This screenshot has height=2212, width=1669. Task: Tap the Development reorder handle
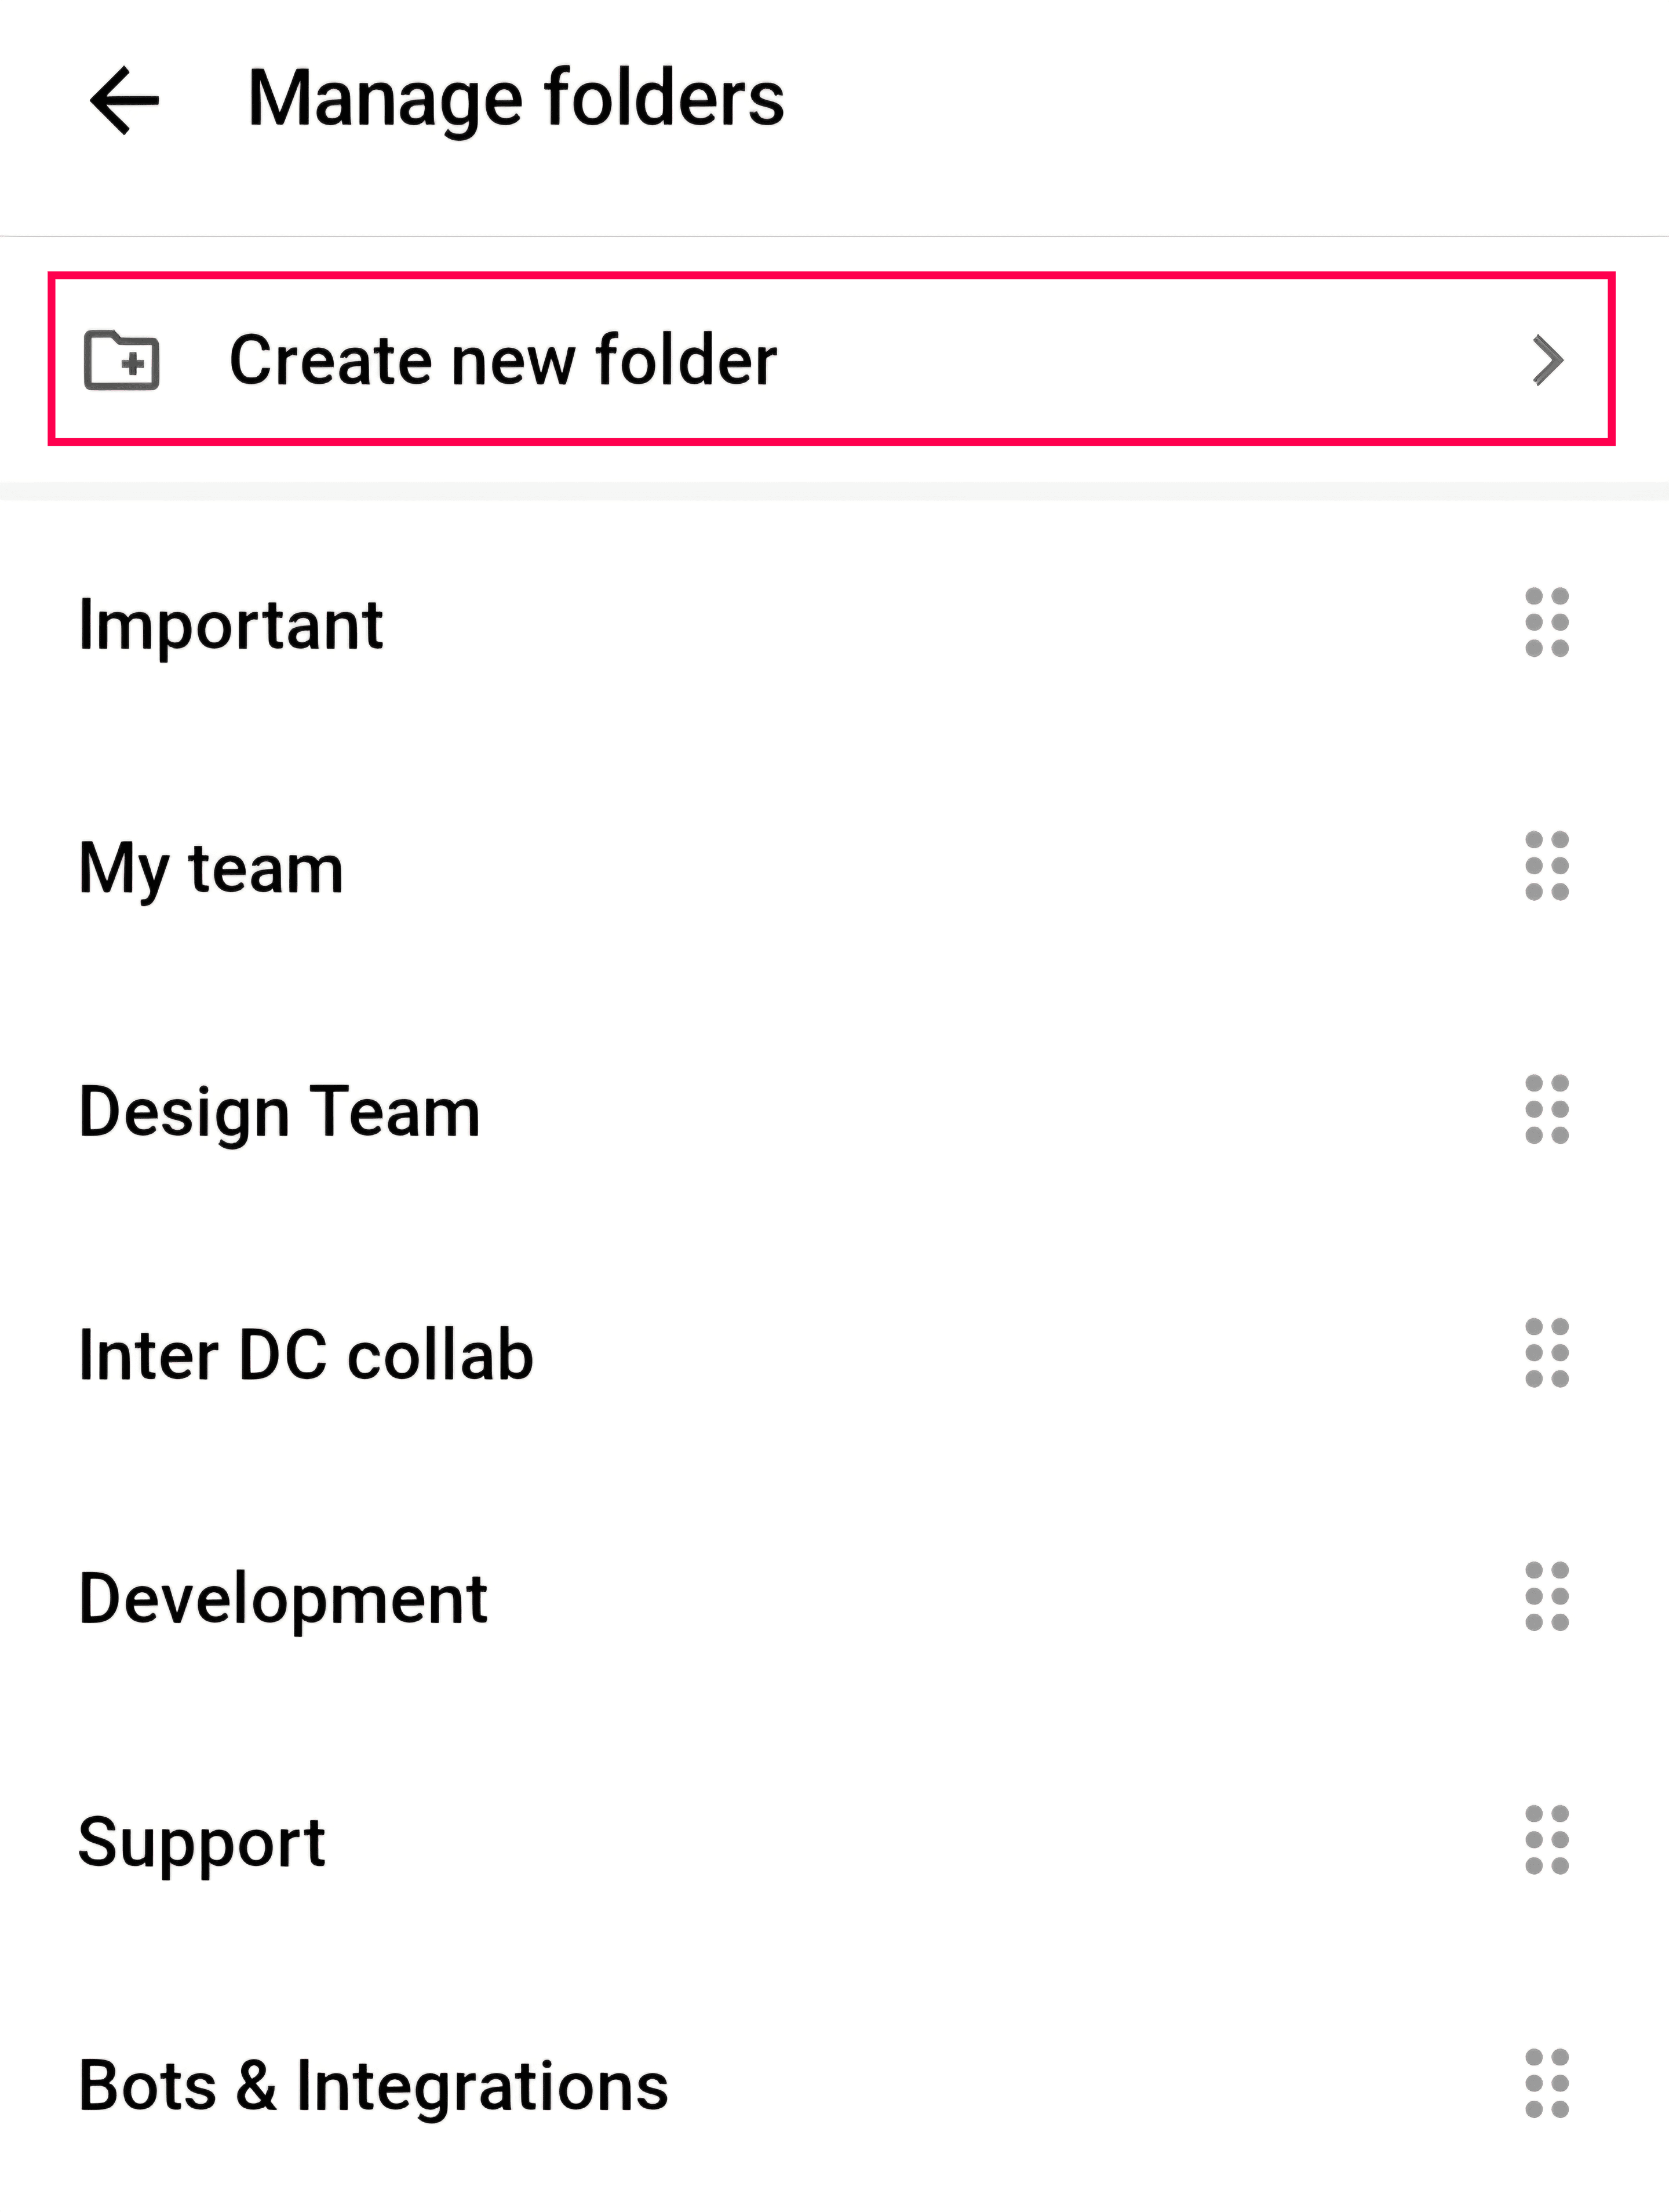click(1547, 1596)
